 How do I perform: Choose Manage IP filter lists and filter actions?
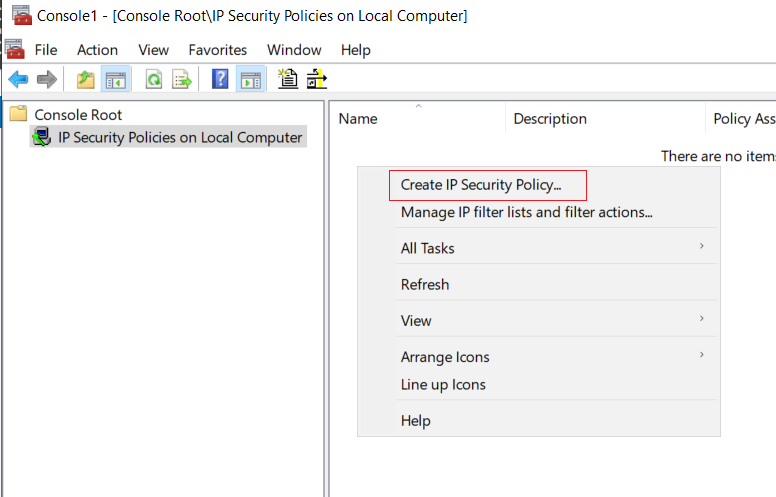[527, 212]
